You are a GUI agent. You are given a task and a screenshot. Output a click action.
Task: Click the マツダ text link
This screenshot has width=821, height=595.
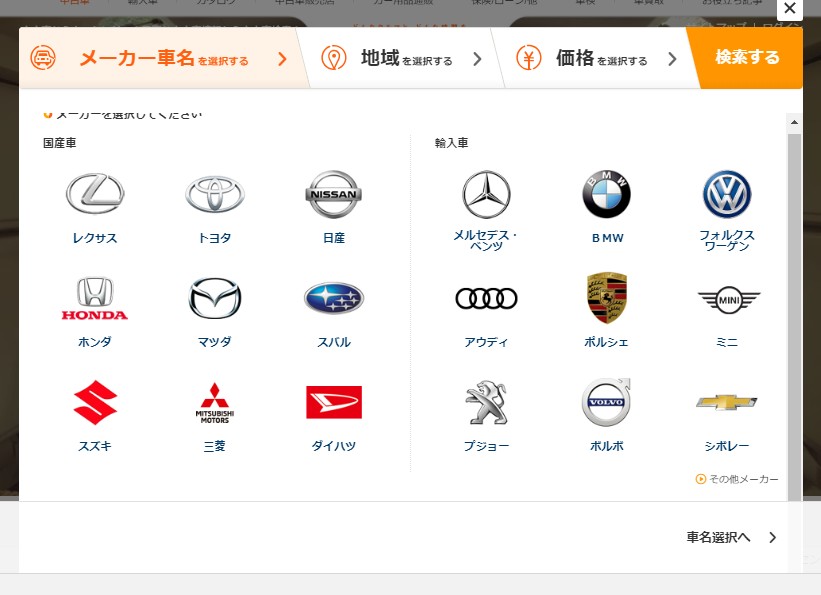click(x=215, y=342)
